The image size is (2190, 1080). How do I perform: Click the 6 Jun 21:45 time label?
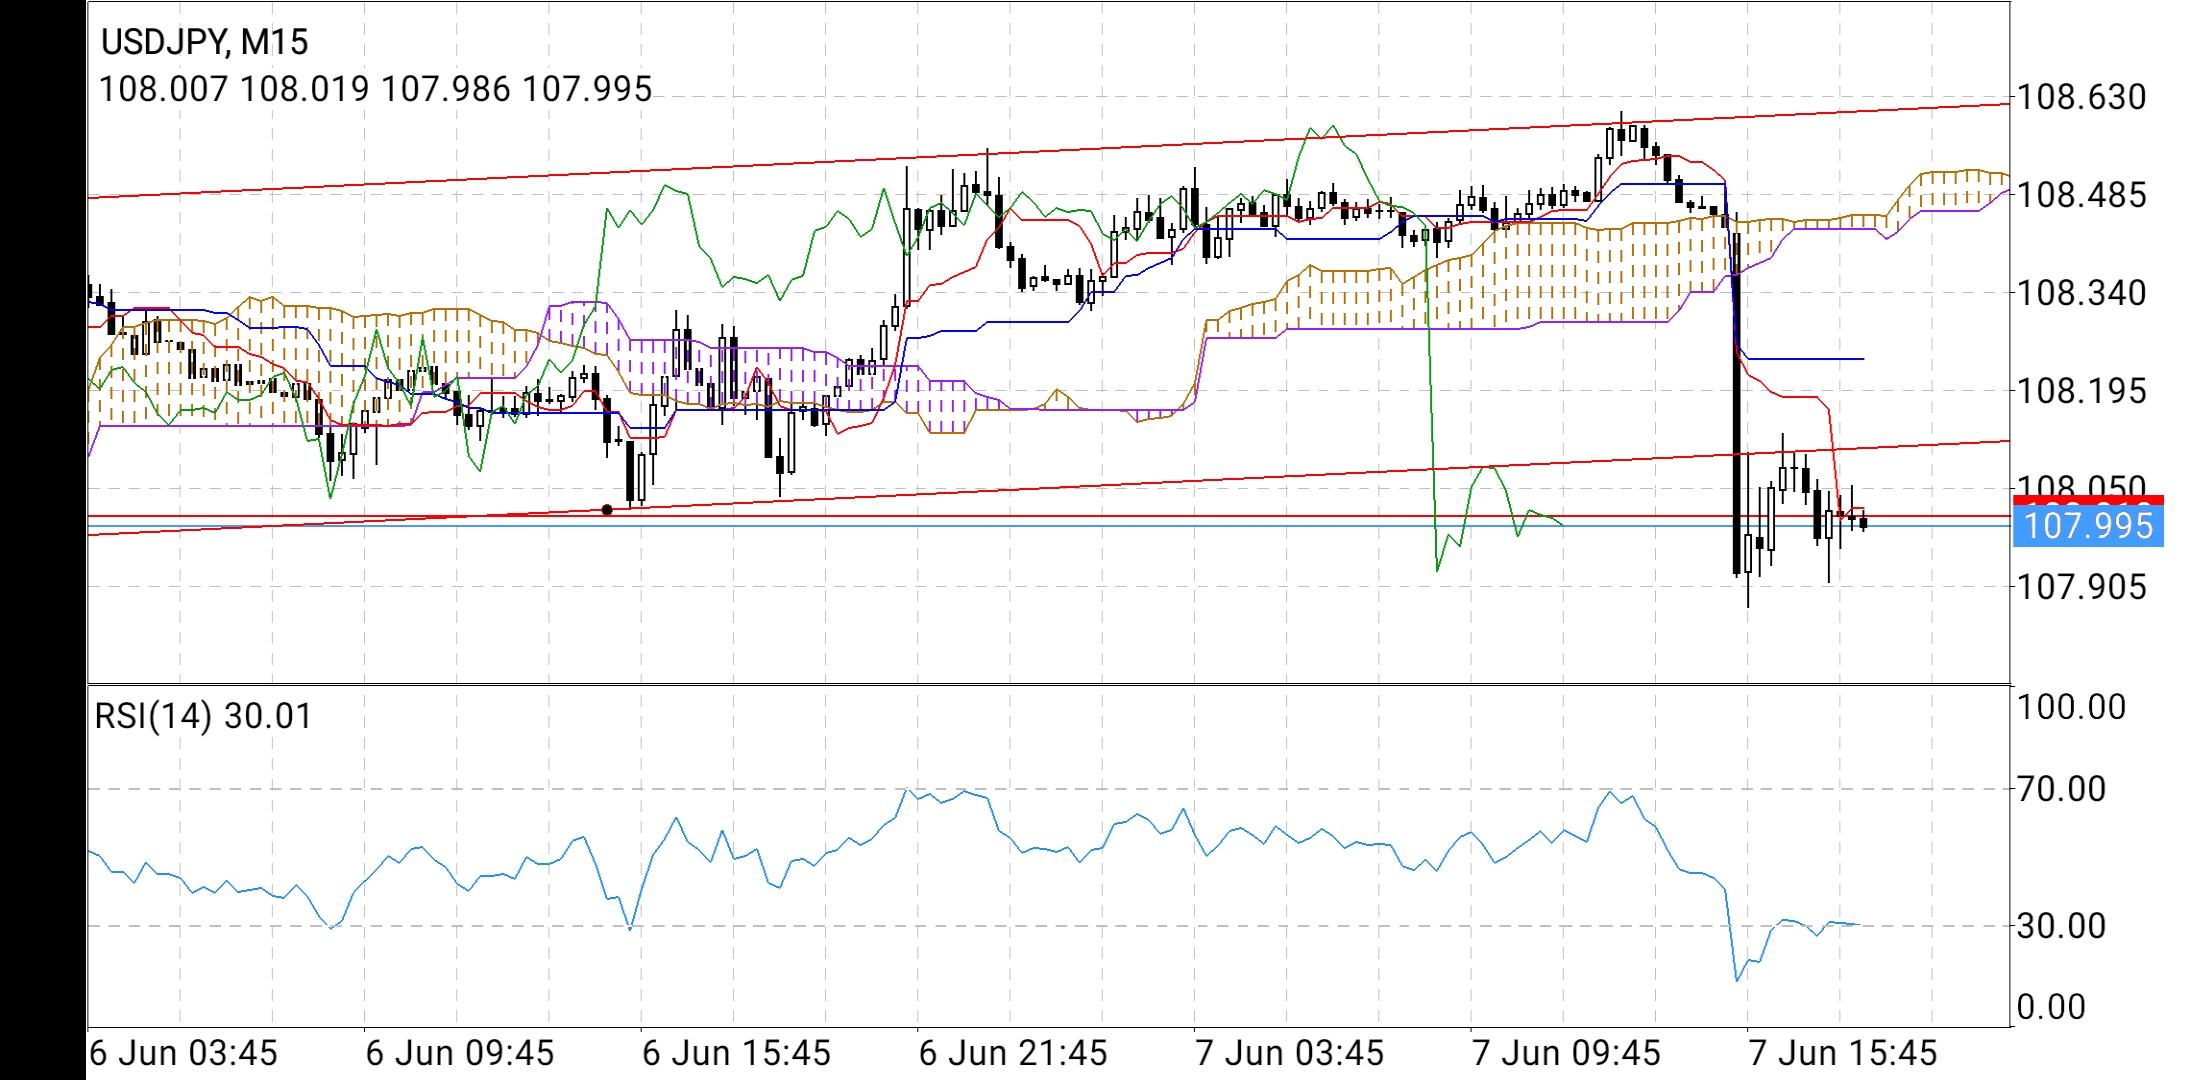click(1013, 1053)
